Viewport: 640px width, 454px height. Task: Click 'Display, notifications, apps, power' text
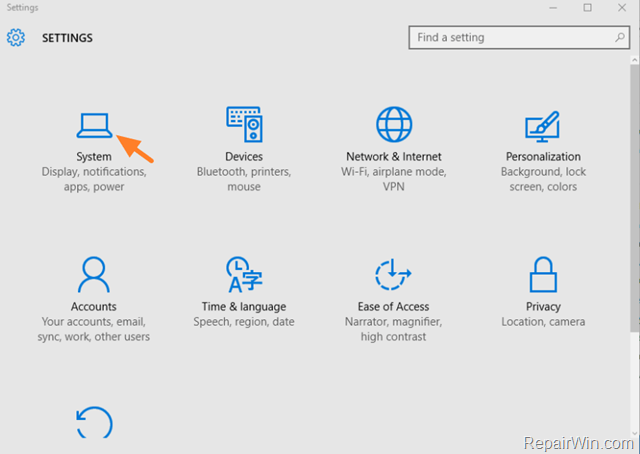(94, 179)
